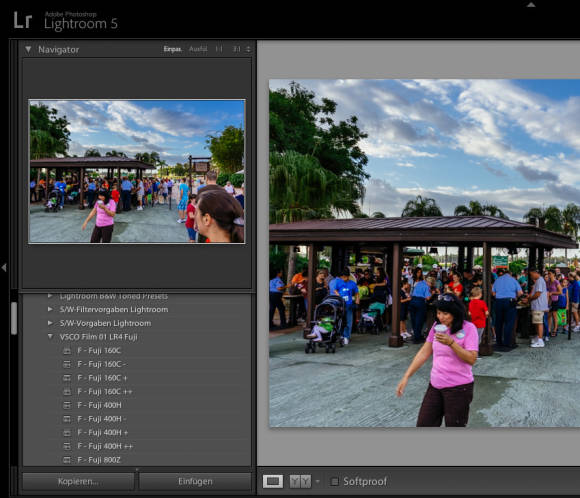Switch to Before/After YY view
The width and height of the screenshot is (580, 498).
point(300,481)
